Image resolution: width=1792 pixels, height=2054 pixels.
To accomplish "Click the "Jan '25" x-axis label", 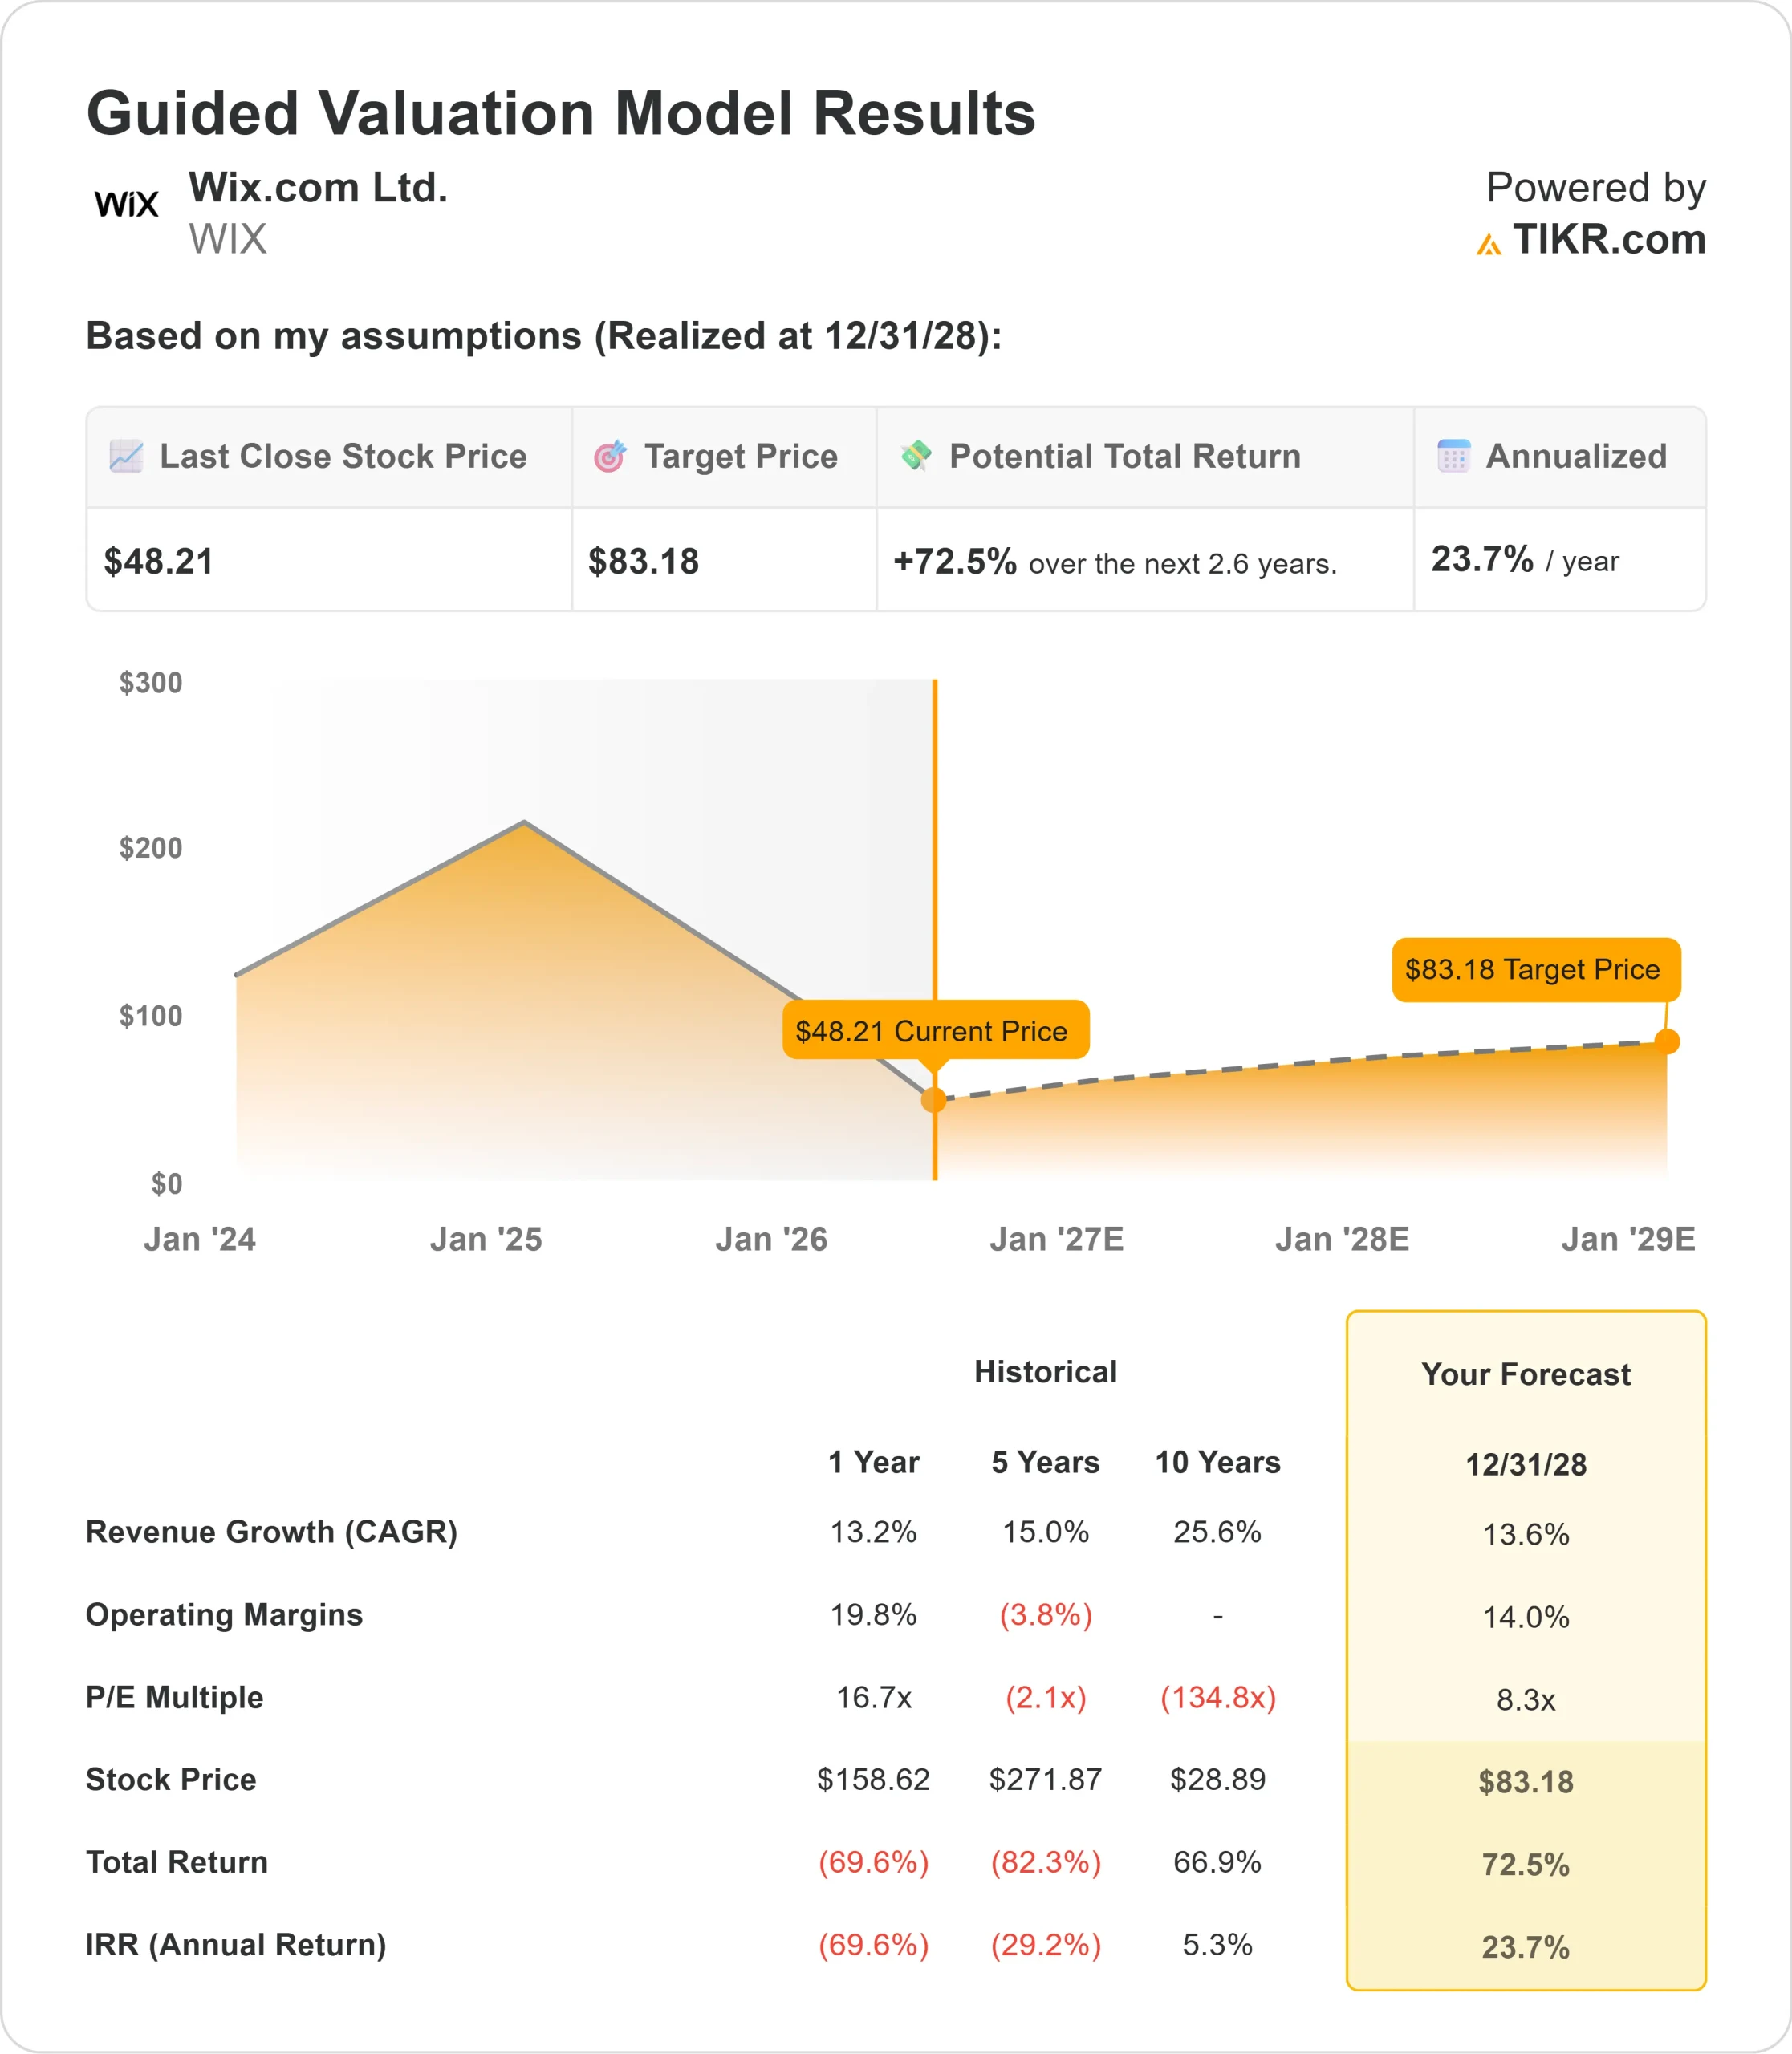I will 486,1240.
